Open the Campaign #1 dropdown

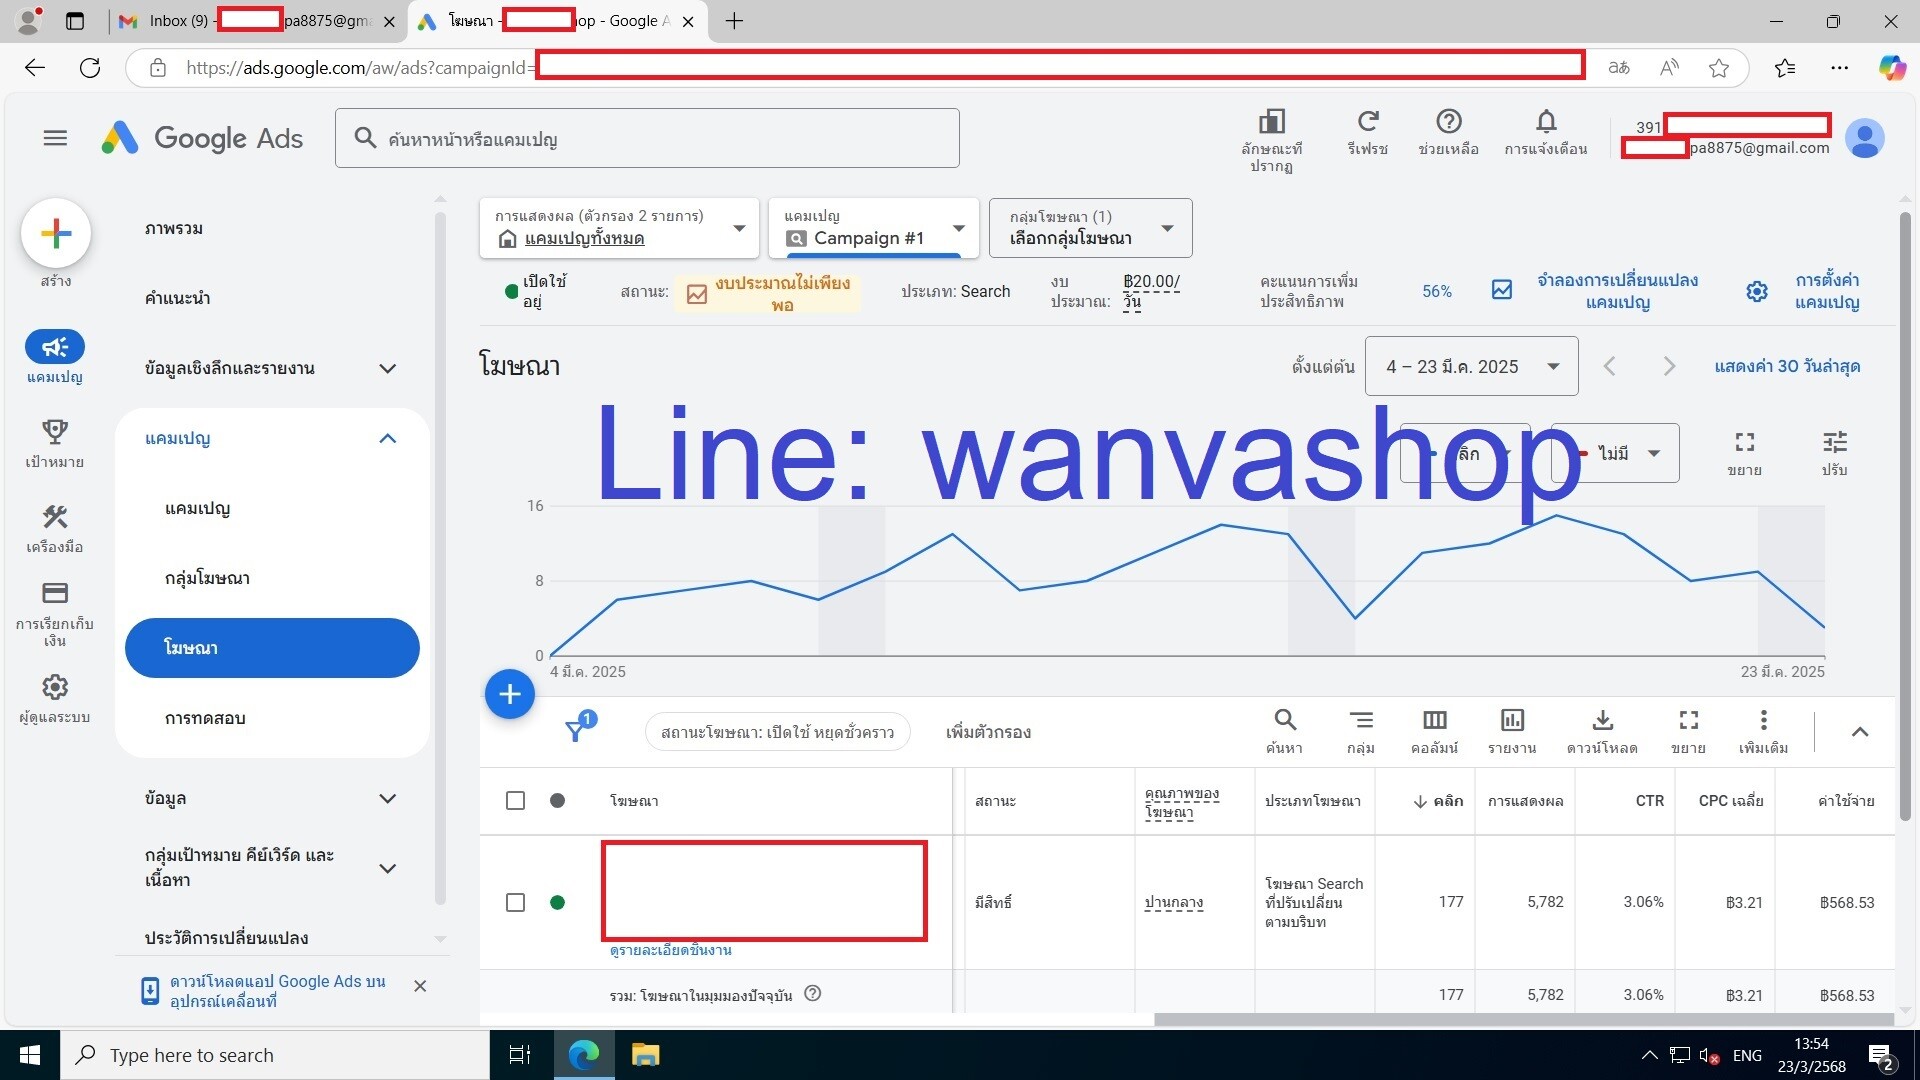pos(874,228)
